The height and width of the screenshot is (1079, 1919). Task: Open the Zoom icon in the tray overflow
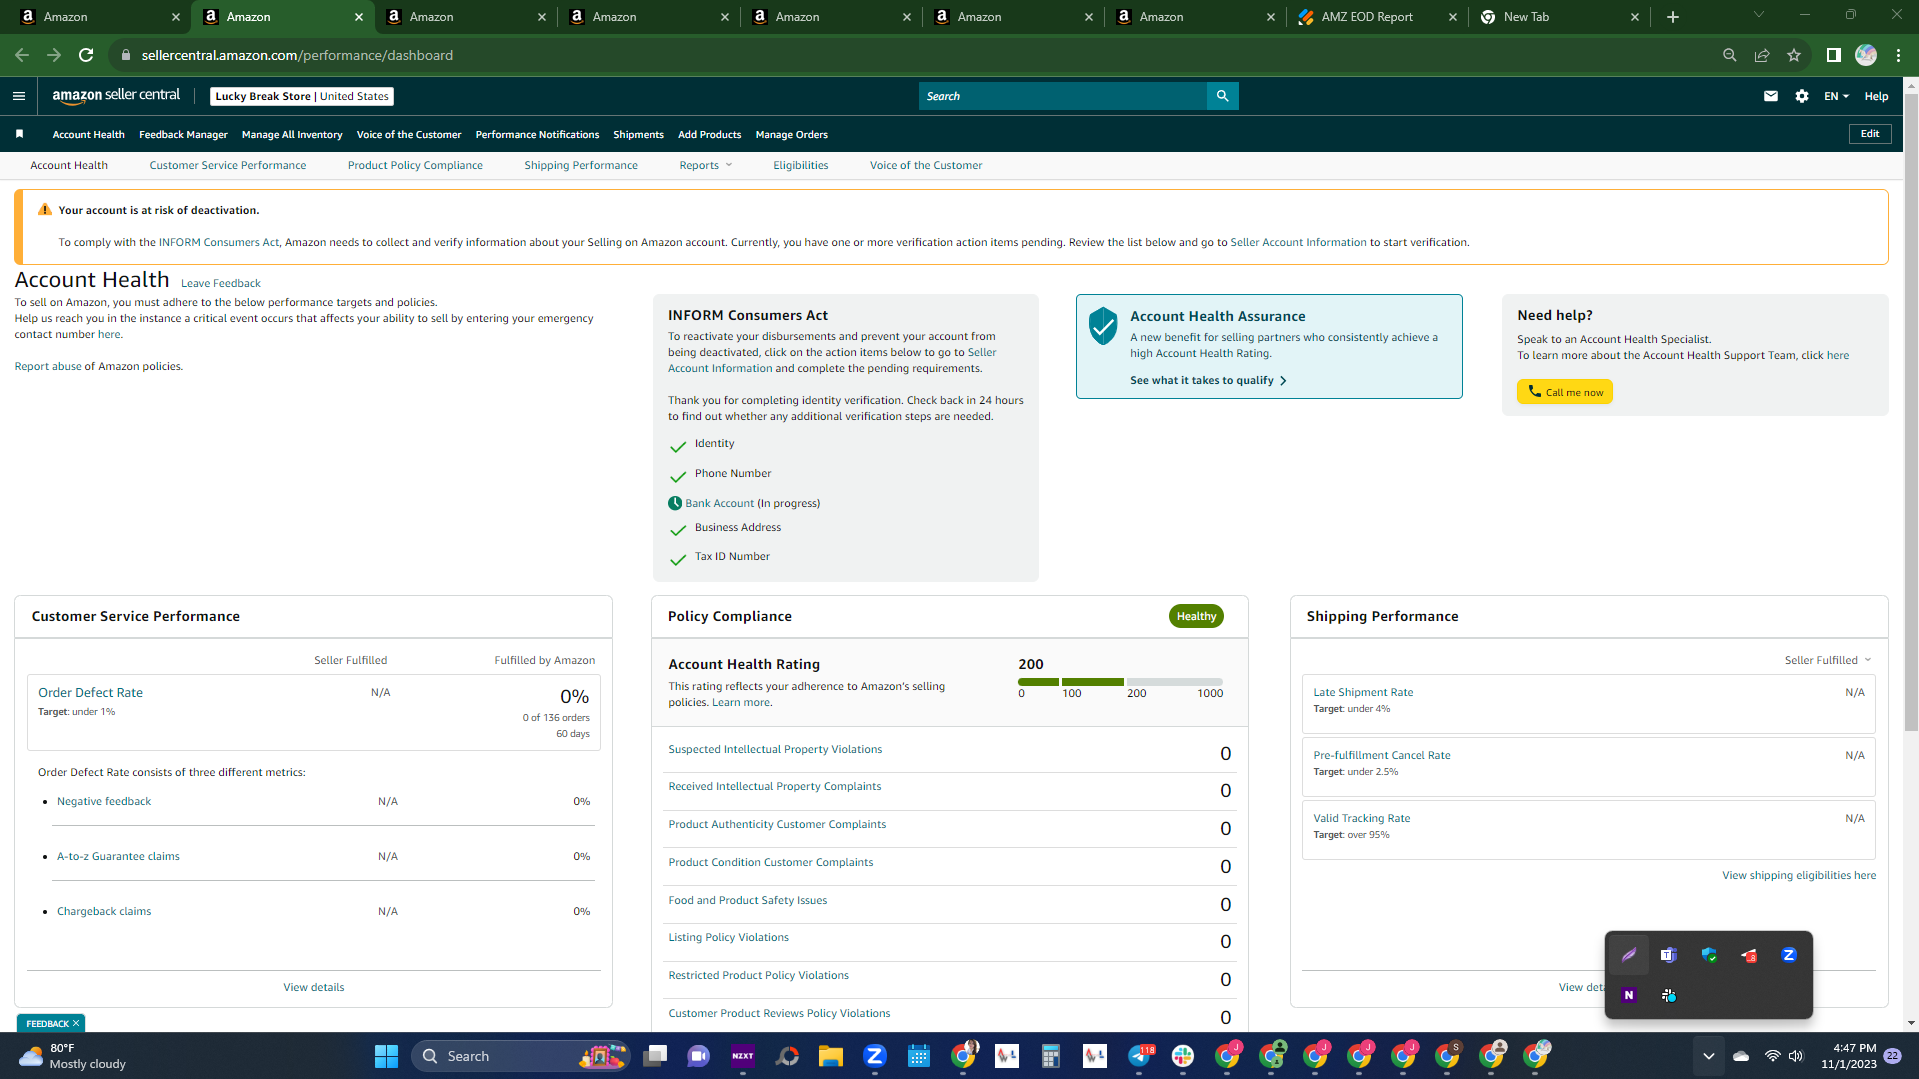tap(1789, 955)
